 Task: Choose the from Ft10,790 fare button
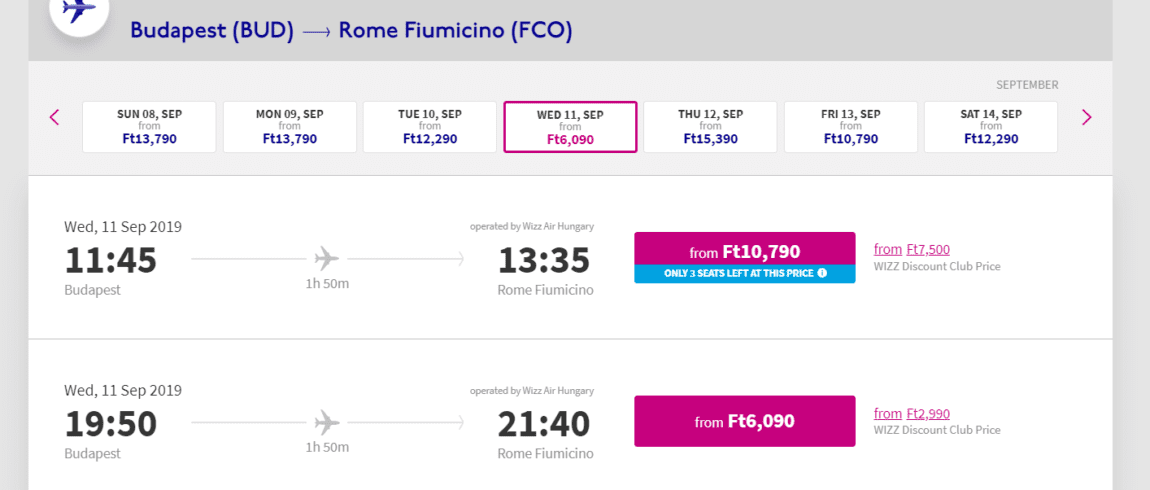pos(744,249)
